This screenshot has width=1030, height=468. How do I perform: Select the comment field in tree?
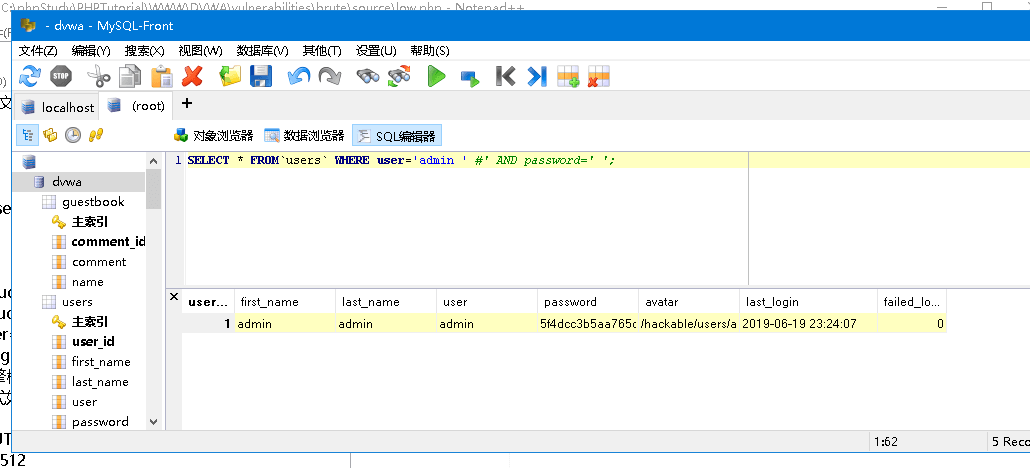click(99, 262)
